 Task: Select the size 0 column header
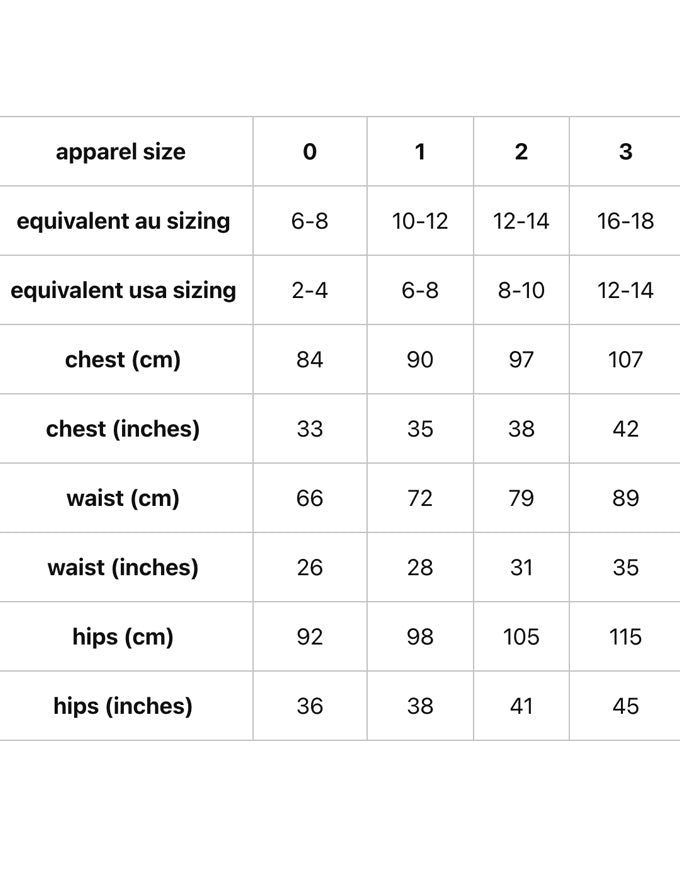310,152
